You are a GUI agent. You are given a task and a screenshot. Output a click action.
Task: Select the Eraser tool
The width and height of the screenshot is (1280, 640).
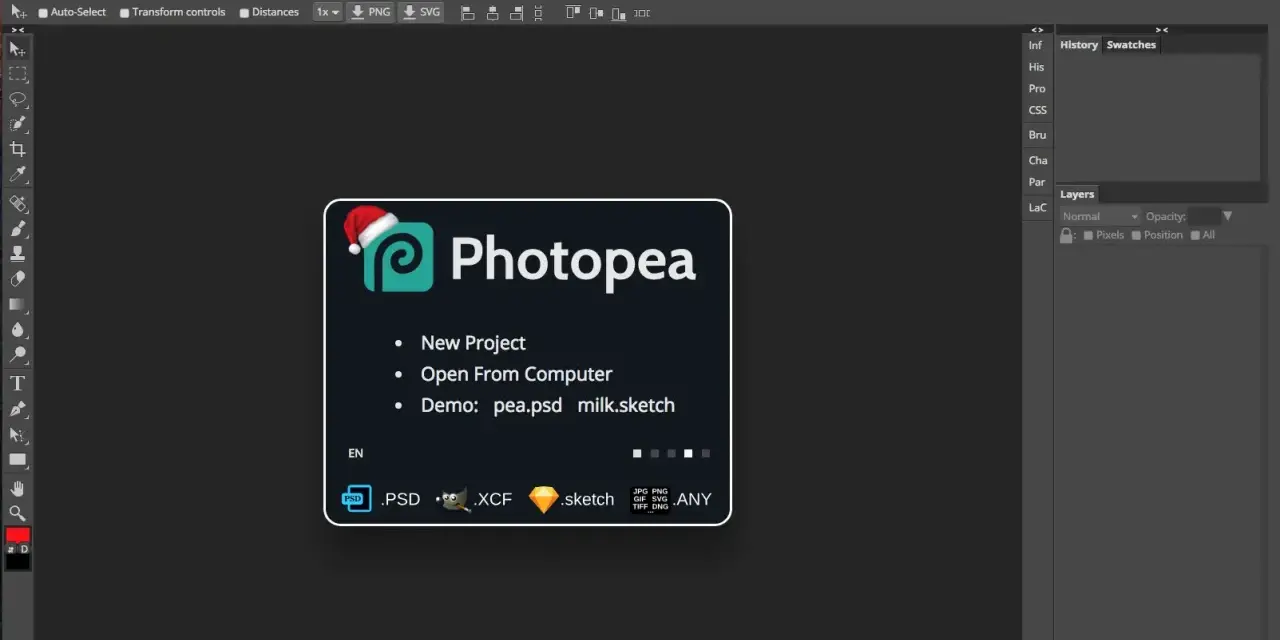tap(17, 279)
